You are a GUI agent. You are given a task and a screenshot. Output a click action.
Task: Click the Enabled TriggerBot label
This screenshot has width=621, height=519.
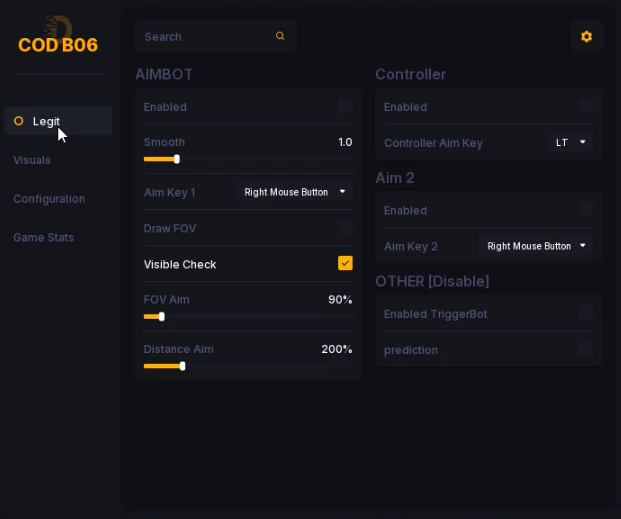436,314
